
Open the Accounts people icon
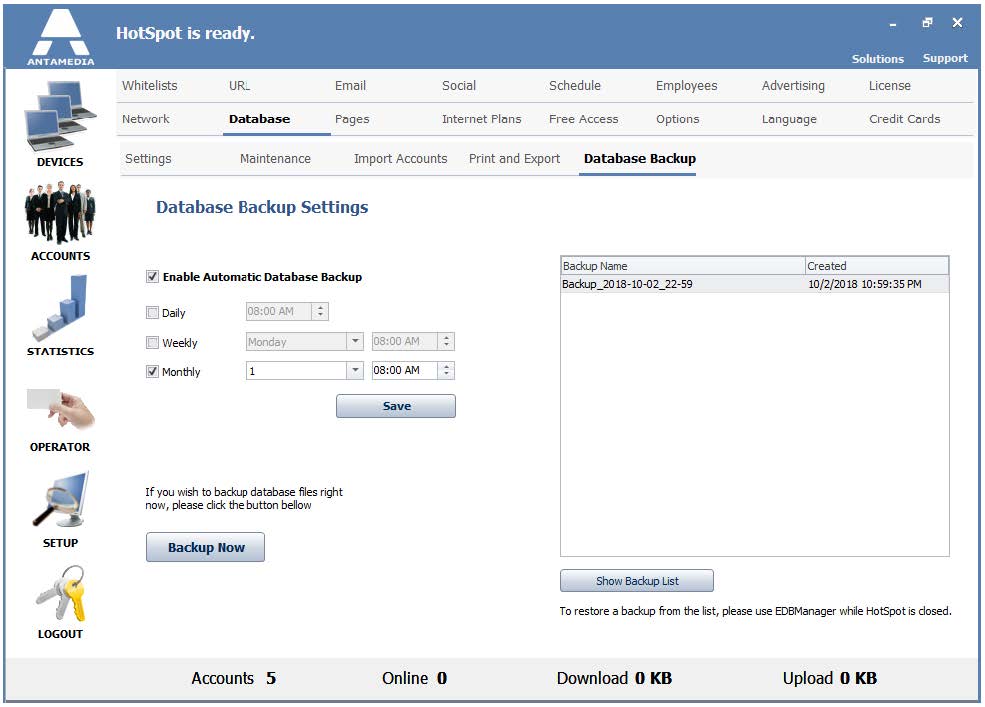click(60, 212)
